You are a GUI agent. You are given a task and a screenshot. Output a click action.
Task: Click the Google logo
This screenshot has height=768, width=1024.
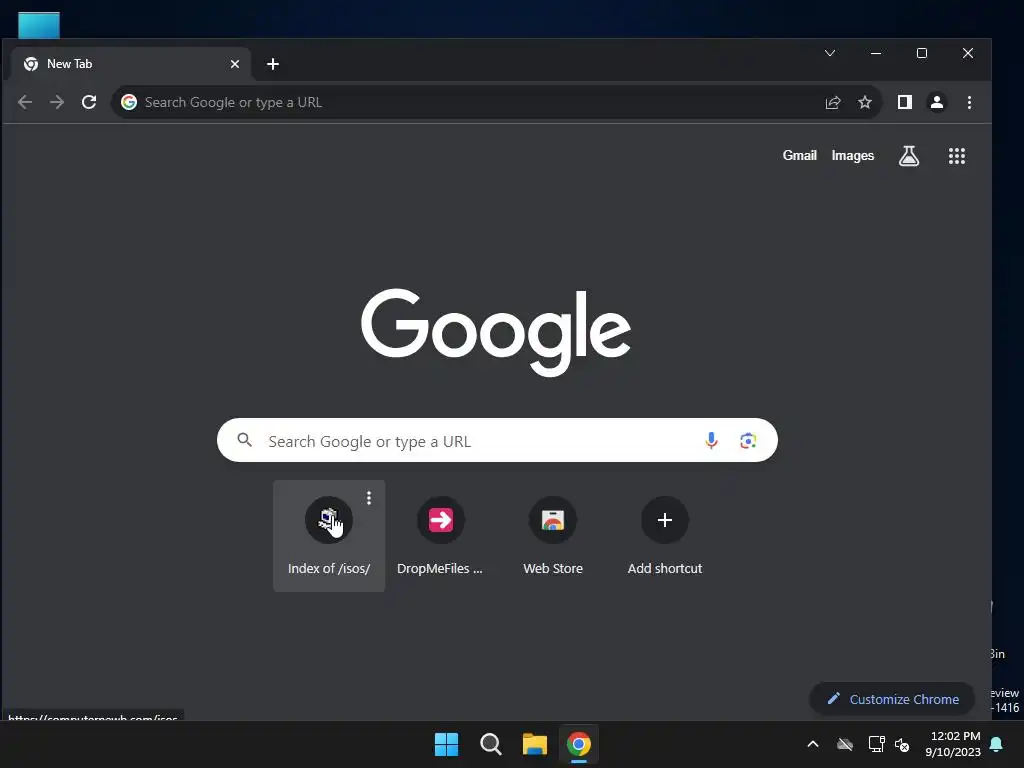[x=496, y=332]
